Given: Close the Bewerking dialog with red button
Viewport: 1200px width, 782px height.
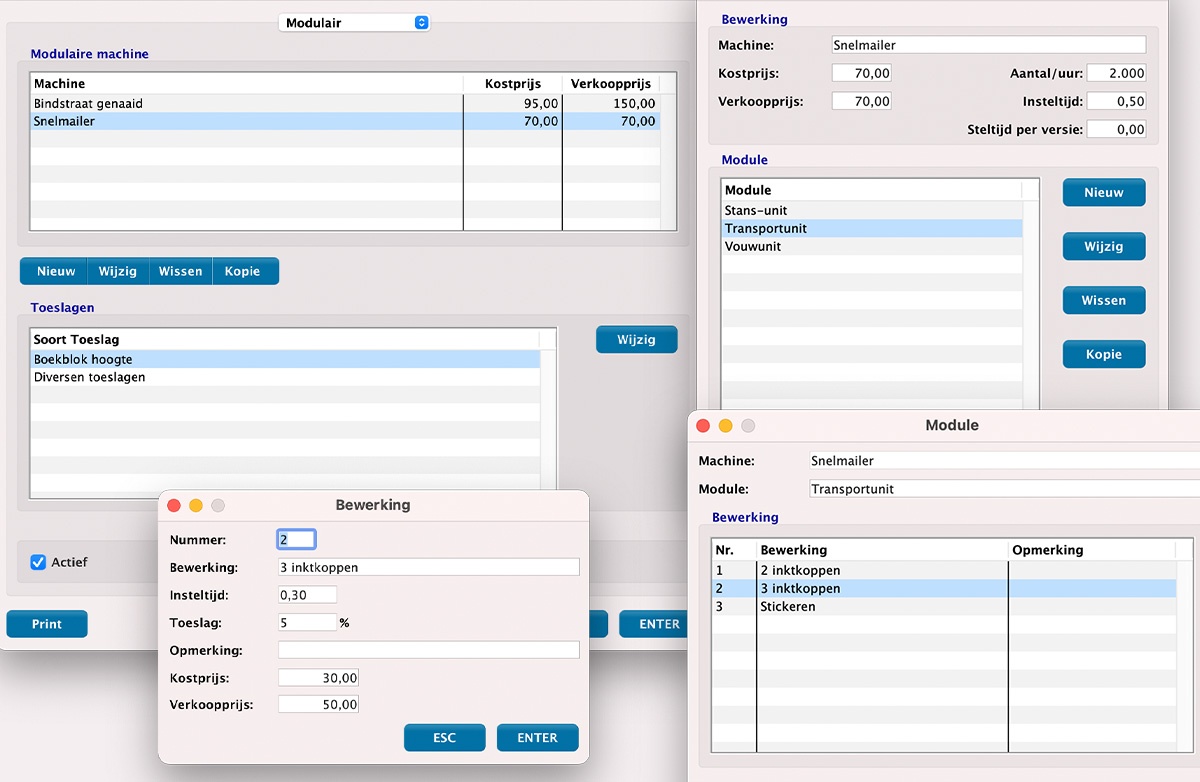Looking at the screenshot, I should [x=174, y=506].
